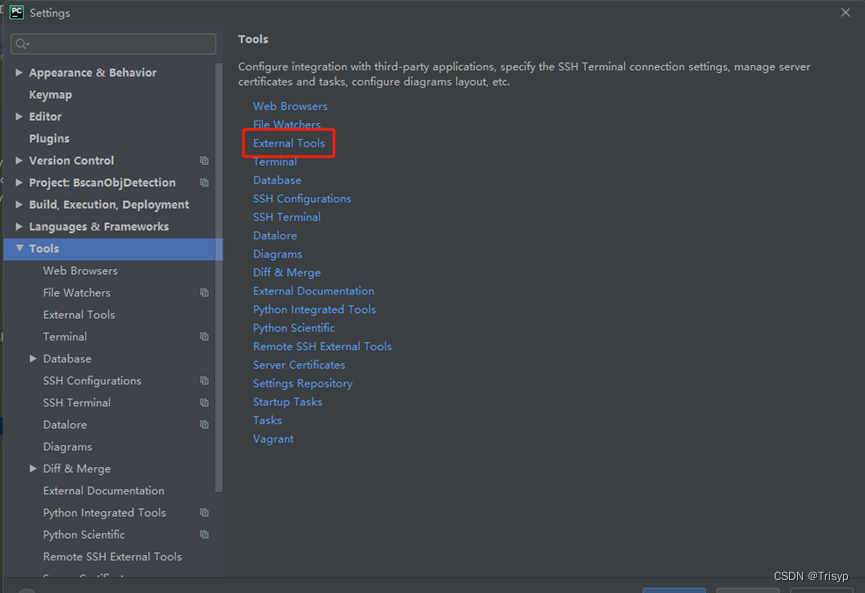Click the search magnifier icon in settings search

tap(22, 44)
